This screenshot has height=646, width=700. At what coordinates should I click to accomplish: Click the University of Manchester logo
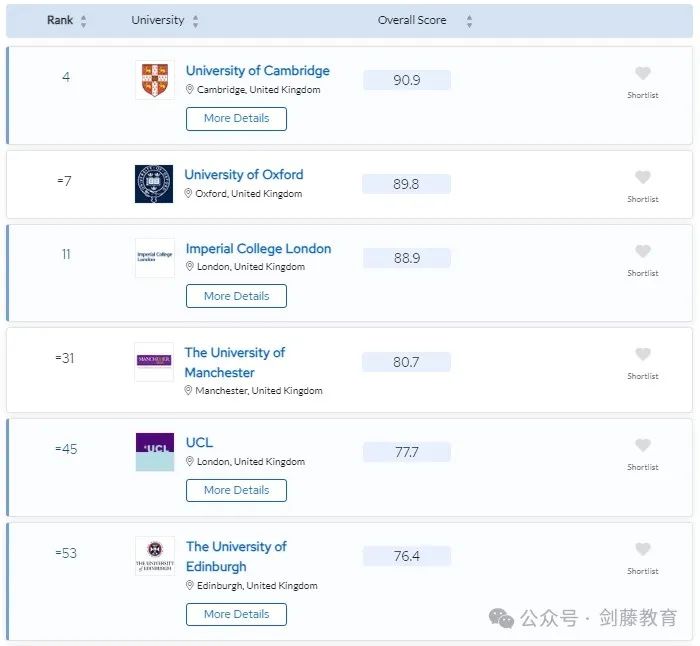point(154,362)
